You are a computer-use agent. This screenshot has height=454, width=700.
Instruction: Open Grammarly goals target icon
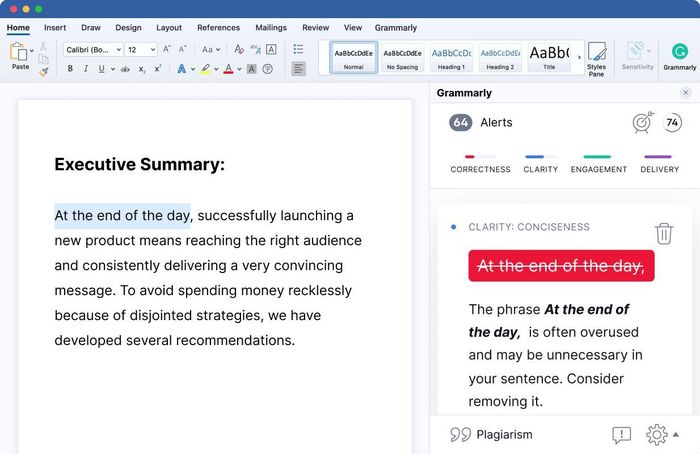(x=642, y=122)
